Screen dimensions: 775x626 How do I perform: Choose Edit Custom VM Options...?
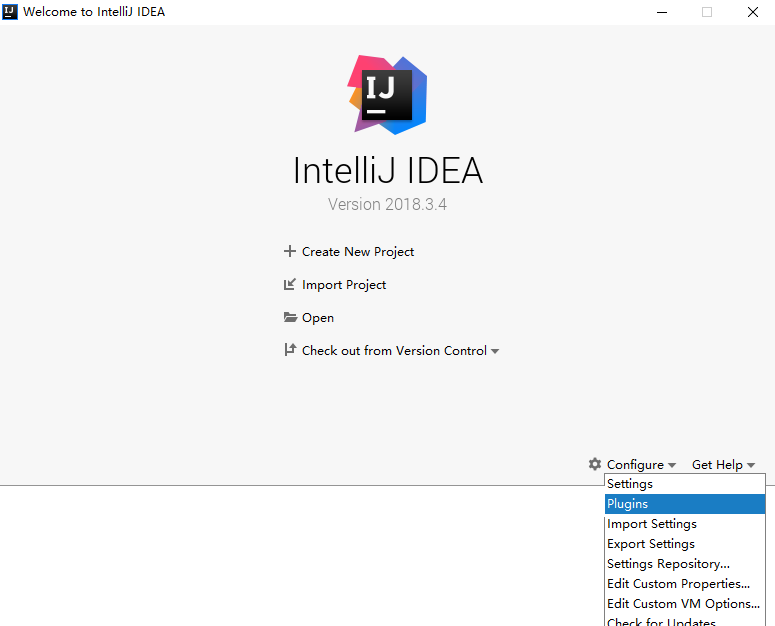(685, 604)
